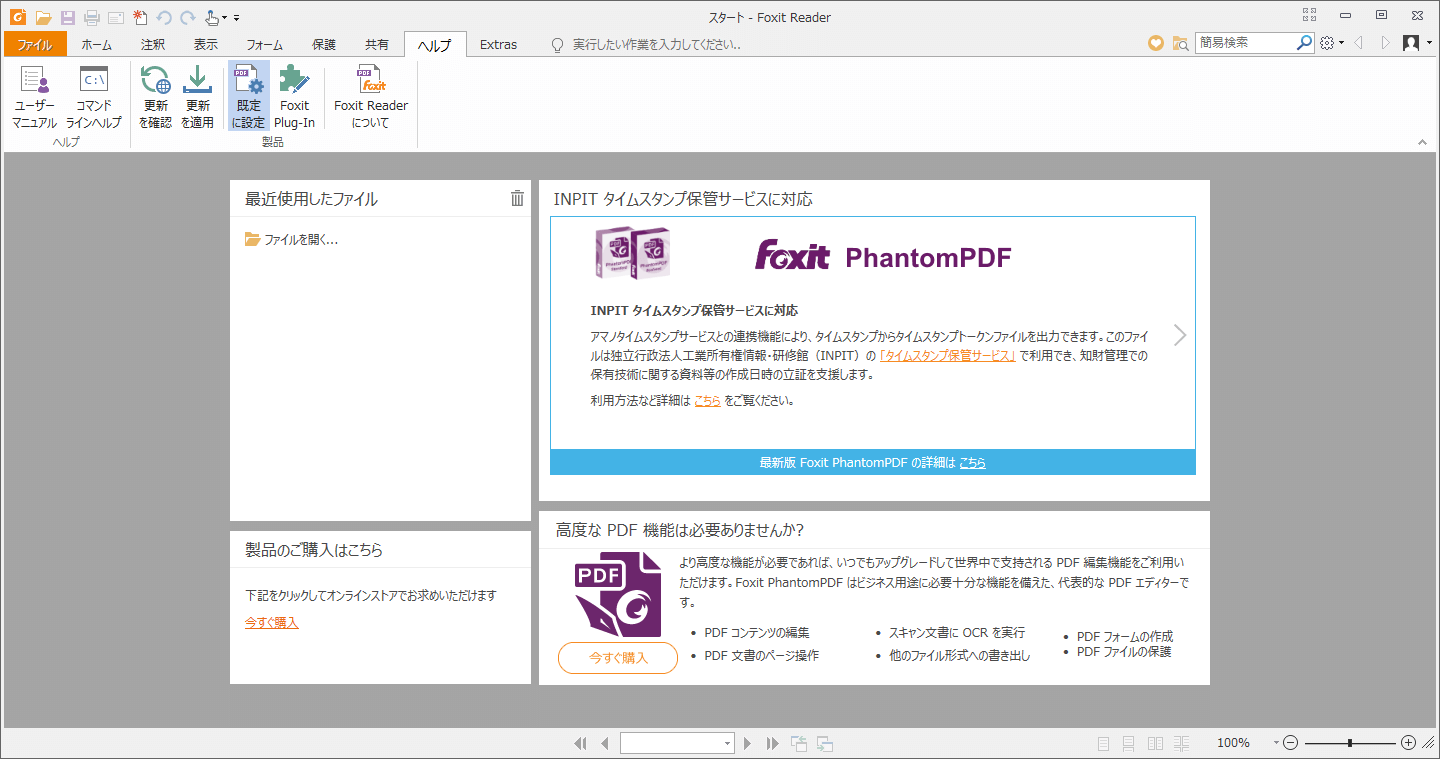Click the orange heart icon
Screen dimensions: 1440x759
point(1156,43)
